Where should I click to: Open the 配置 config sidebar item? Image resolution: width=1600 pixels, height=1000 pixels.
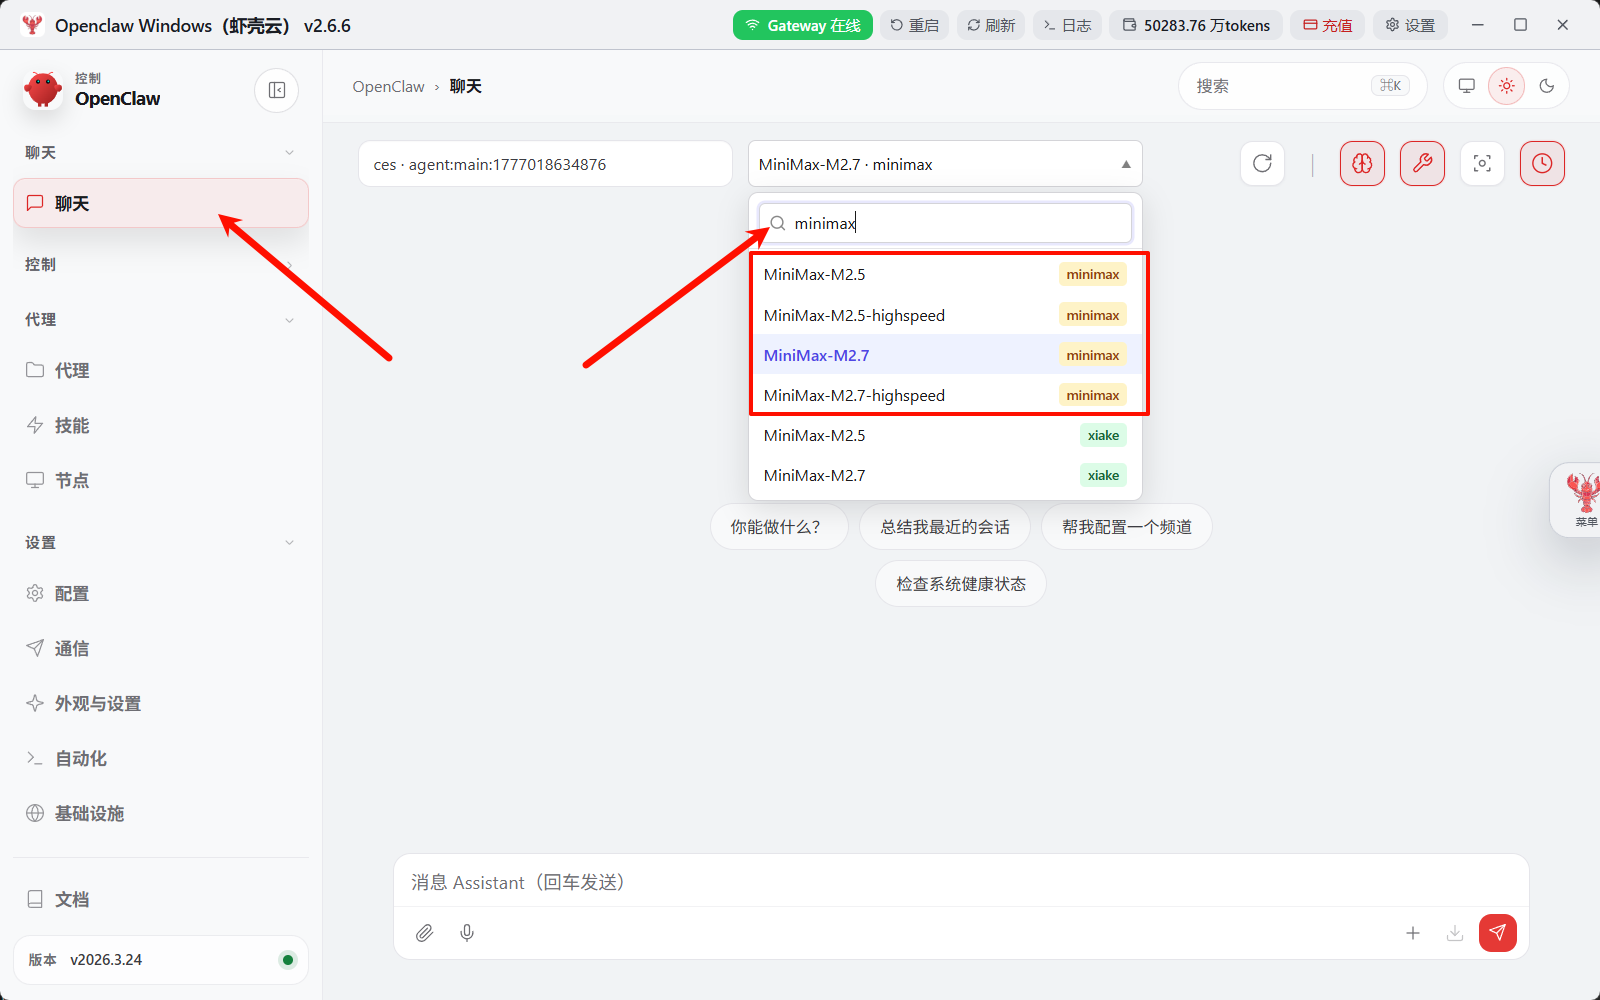click(161, 593)
